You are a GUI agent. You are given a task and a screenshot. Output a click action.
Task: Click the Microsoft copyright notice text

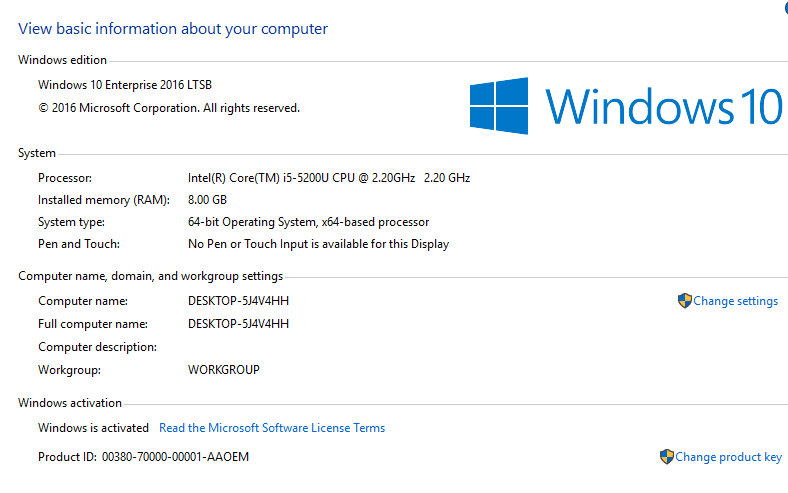click(x=169, y=108)
